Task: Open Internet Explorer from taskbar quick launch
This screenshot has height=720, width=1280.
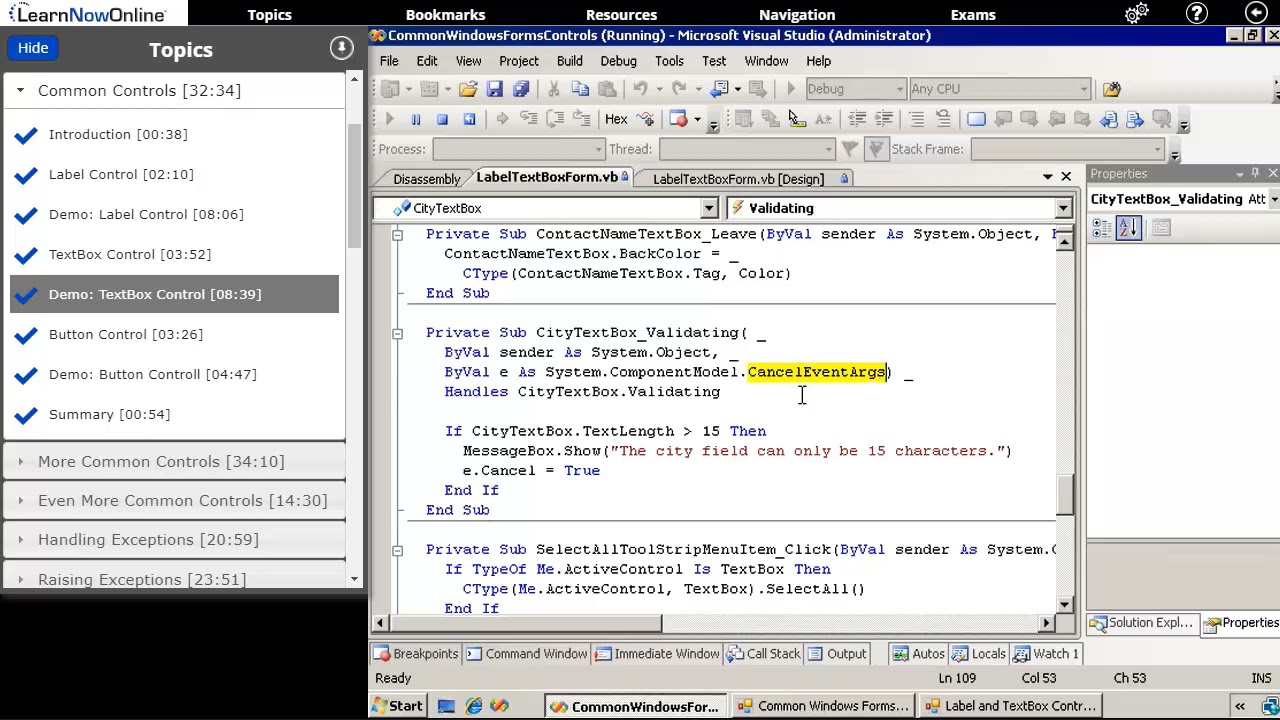Action: coord(473,706)
